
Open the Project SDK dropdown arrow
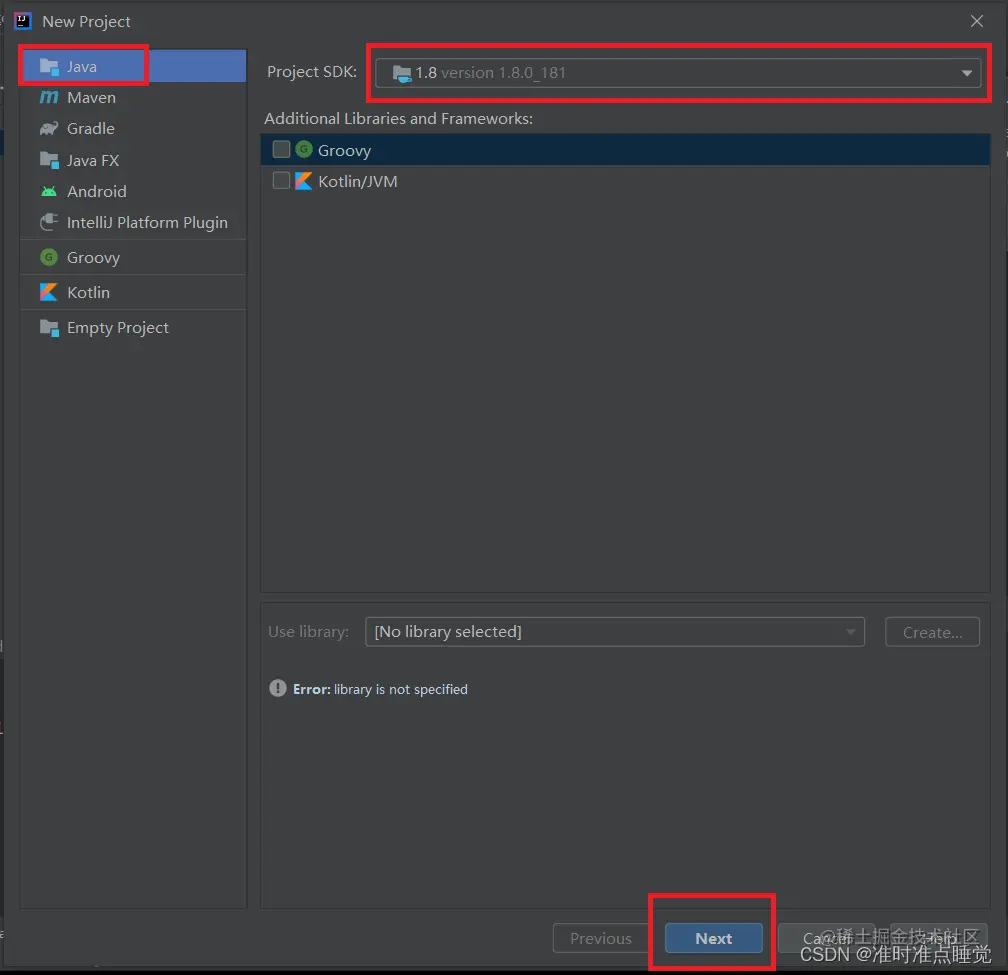click(x=966, y=73)
